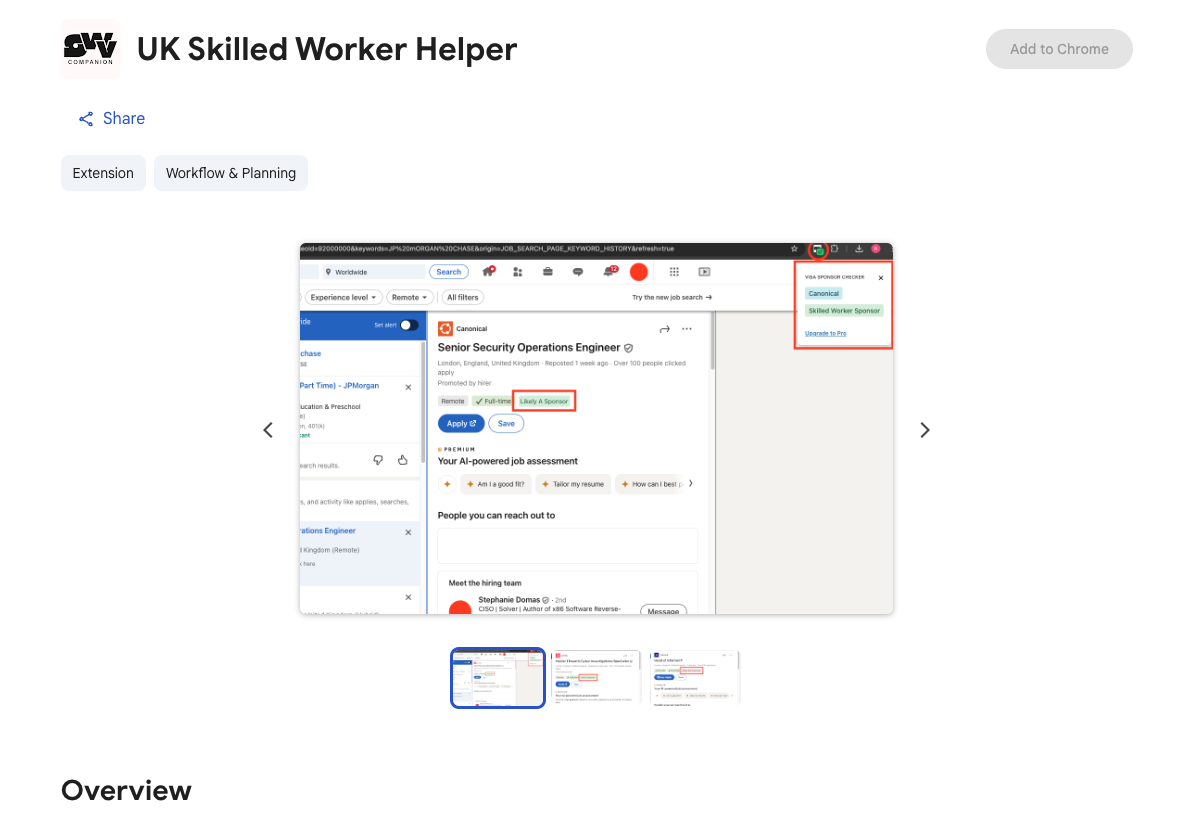This screenshot has height=818, width=1188.
Task: Click the 'UK Skilled Worker Helper' title
Action: click(x=327, y=49)
